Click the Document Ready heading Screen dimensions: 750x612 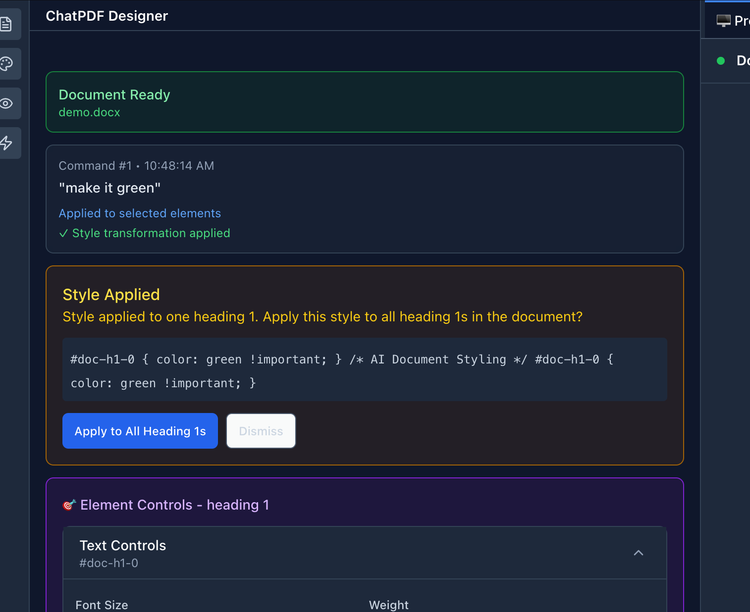(114, 95)
